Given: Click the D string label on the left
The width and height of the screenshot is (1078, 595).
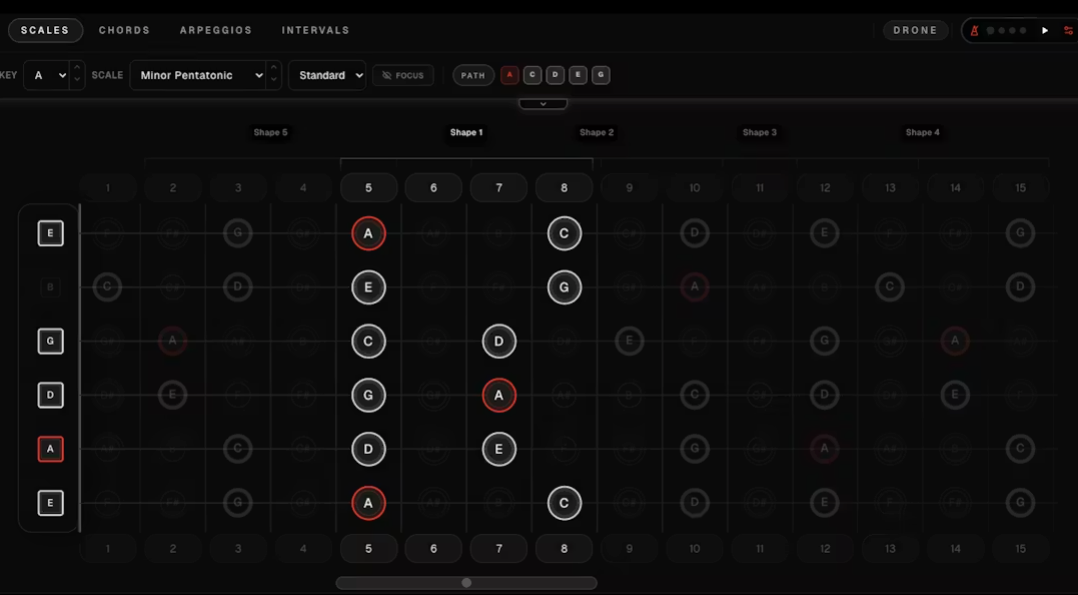Looking at the screenshot, I should click(50, 395).
